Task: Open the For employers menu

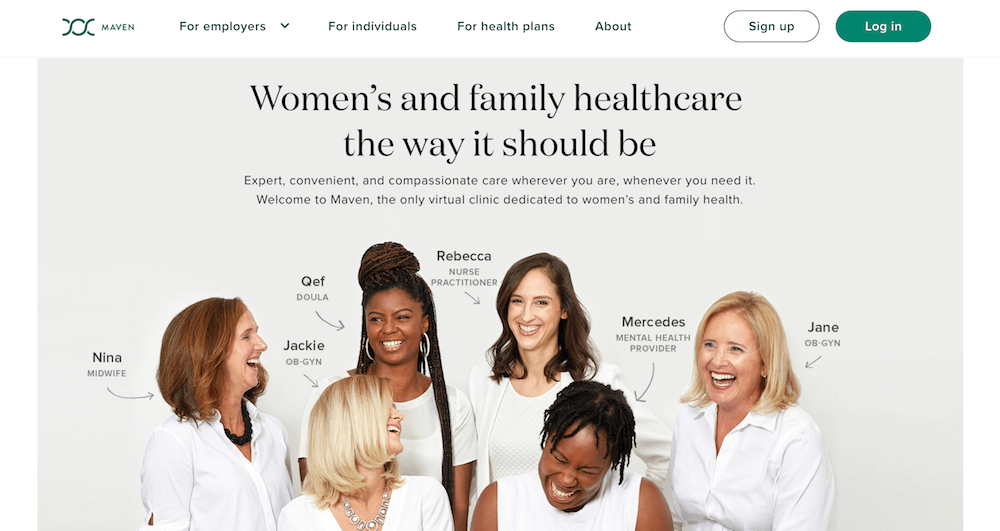Action: click(223, 26)
